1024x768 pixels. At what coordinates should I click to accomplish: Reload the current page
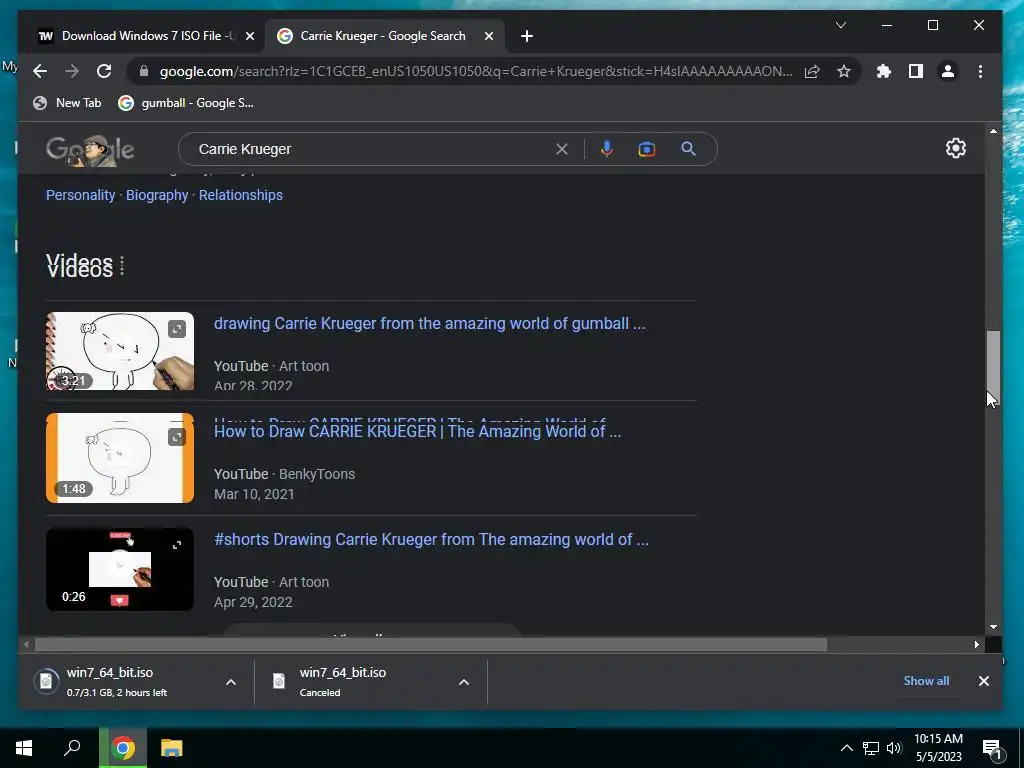pos(104,71)
